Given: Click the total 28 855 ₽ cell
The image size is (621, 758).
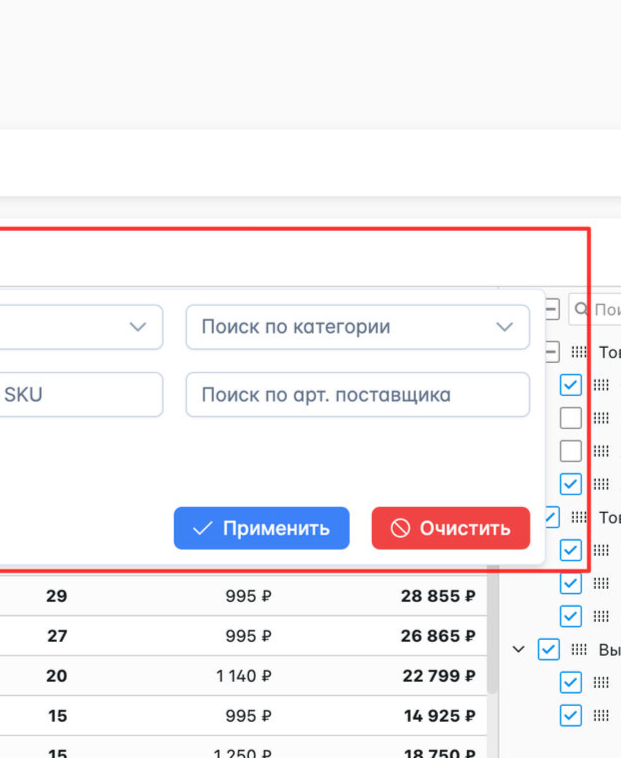Looking at the screenshot, I should point(438,596).
